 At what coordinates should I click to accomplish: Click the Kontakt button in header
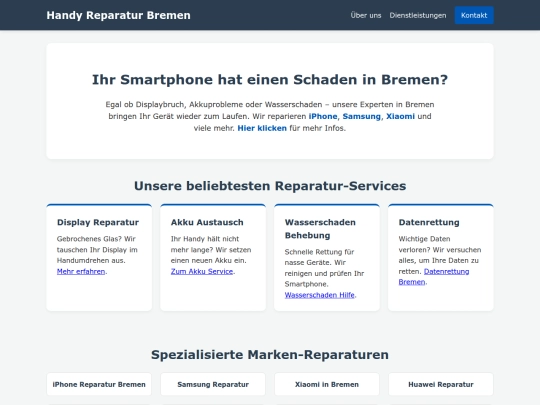[474, 15]
